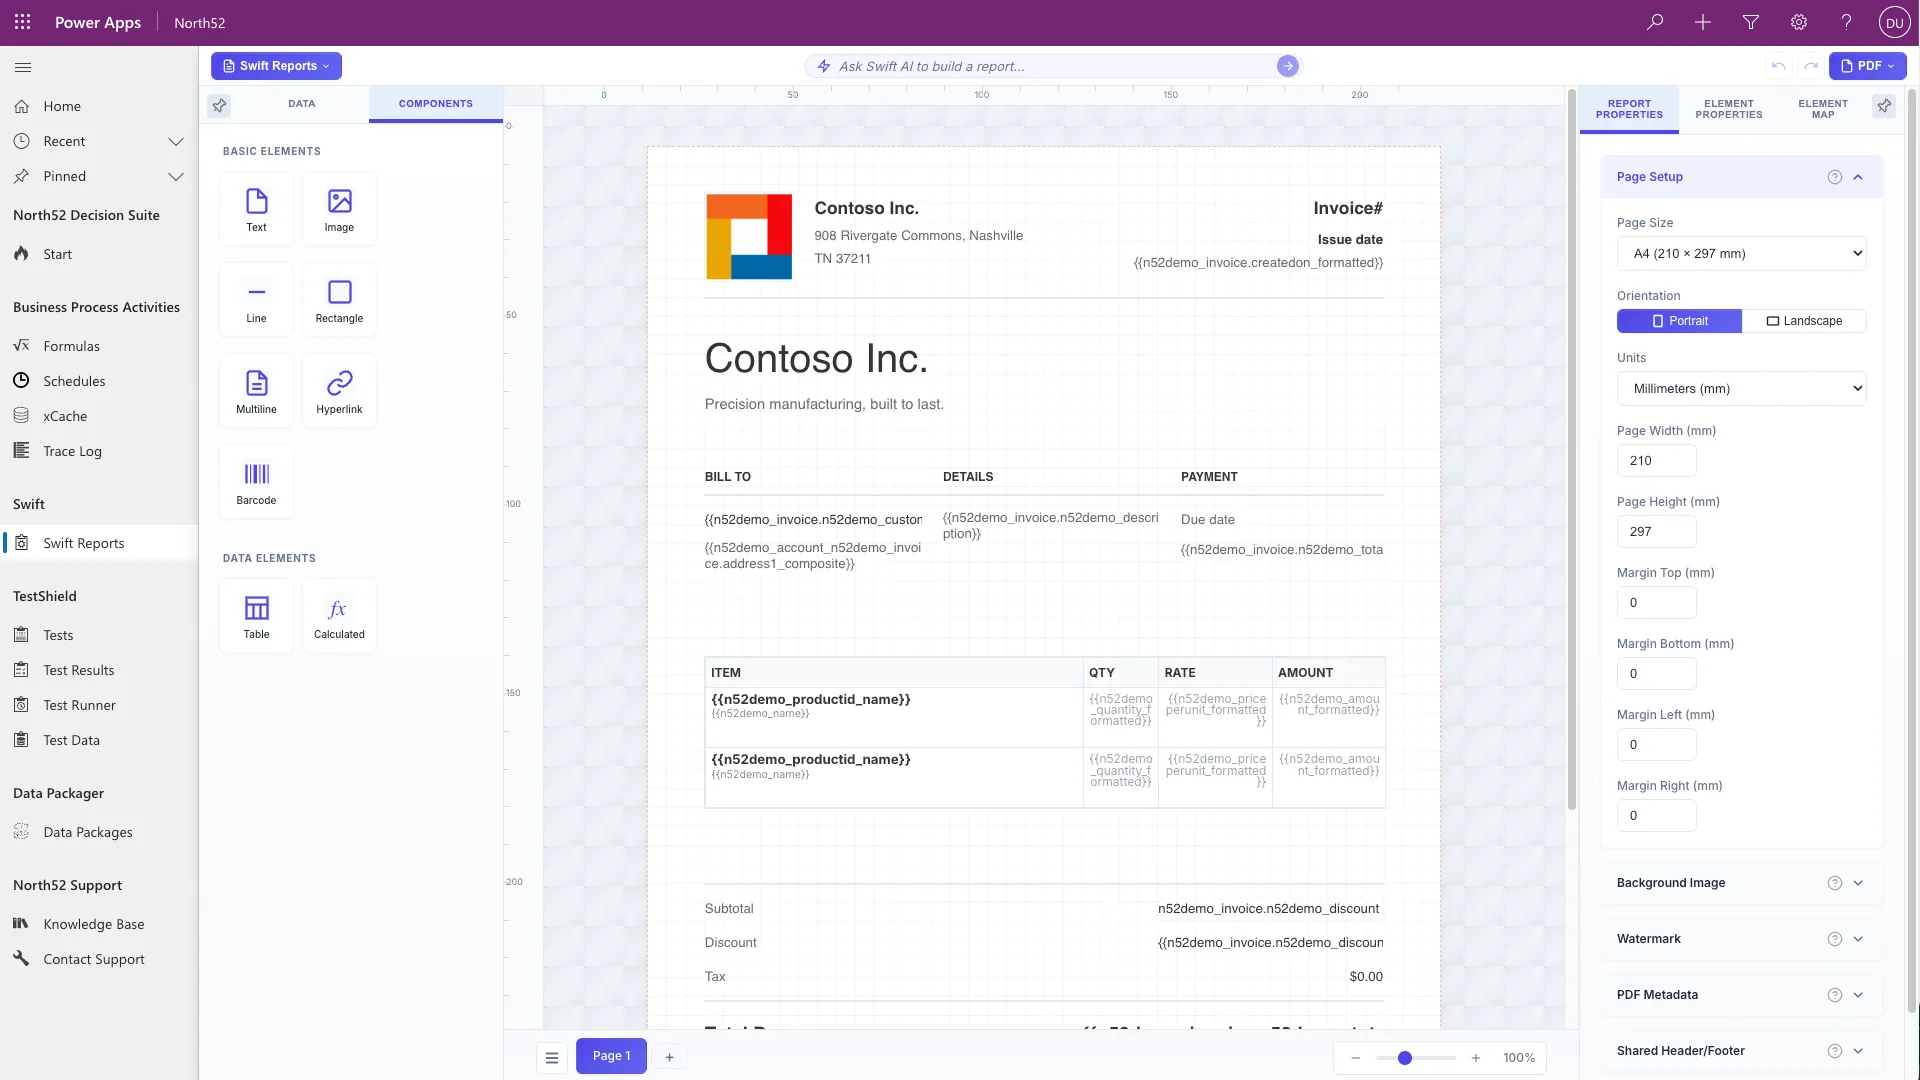The width and height of the screenshot is (1920, 1080).
Task: Click the undo arrow in the toolbar
Action: click(x=1778, y=66)
